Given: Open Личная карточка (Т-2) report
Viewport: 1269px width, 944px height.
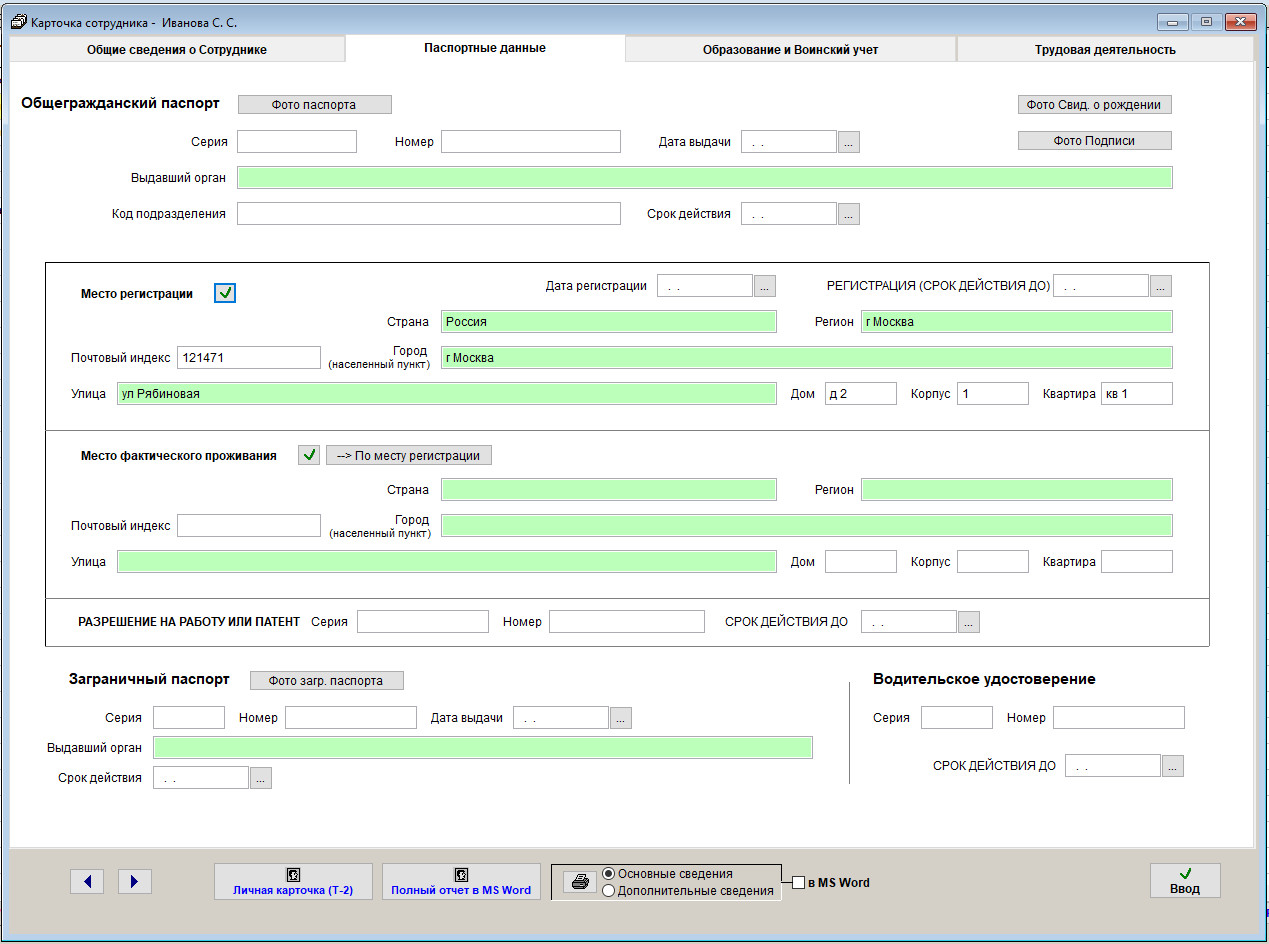Looking at the screenshot, I should coord(293,881).
